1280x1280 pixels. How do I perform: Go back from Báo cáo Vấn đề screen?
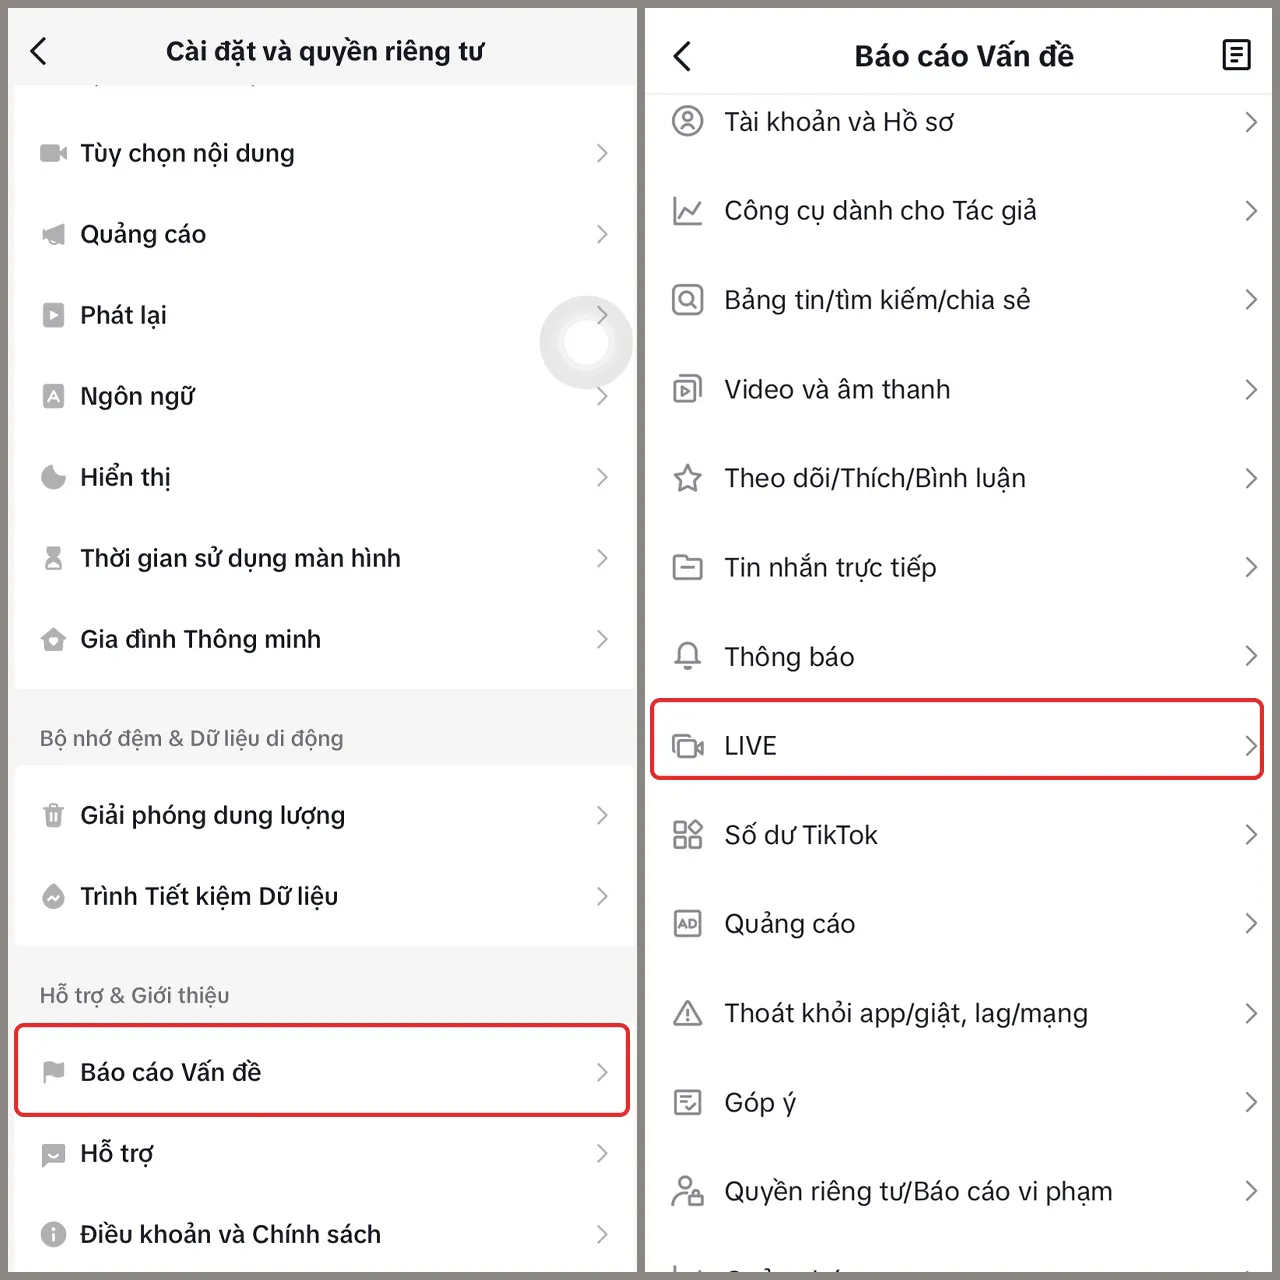(x=682, y=56)
